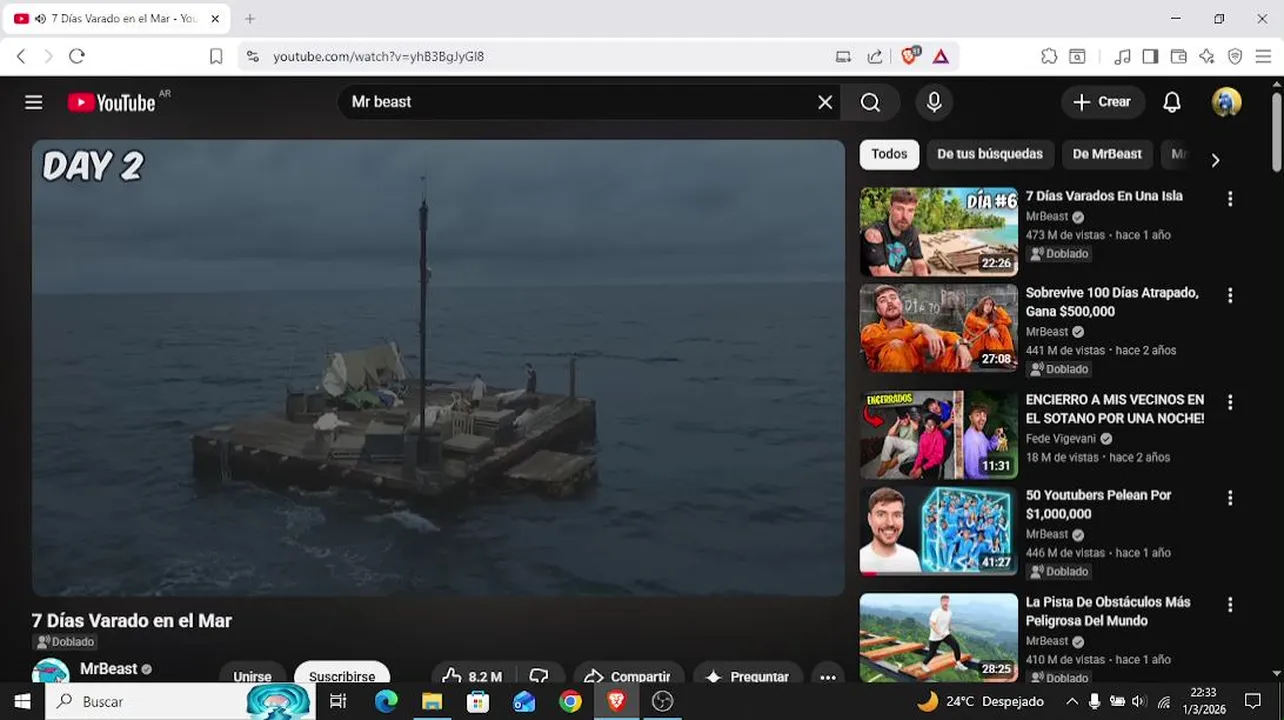This screenshot has width=1284, height=720.
Task: Open options for '50 Youtubers Pelean' video
Action: tap(1230, 498)
